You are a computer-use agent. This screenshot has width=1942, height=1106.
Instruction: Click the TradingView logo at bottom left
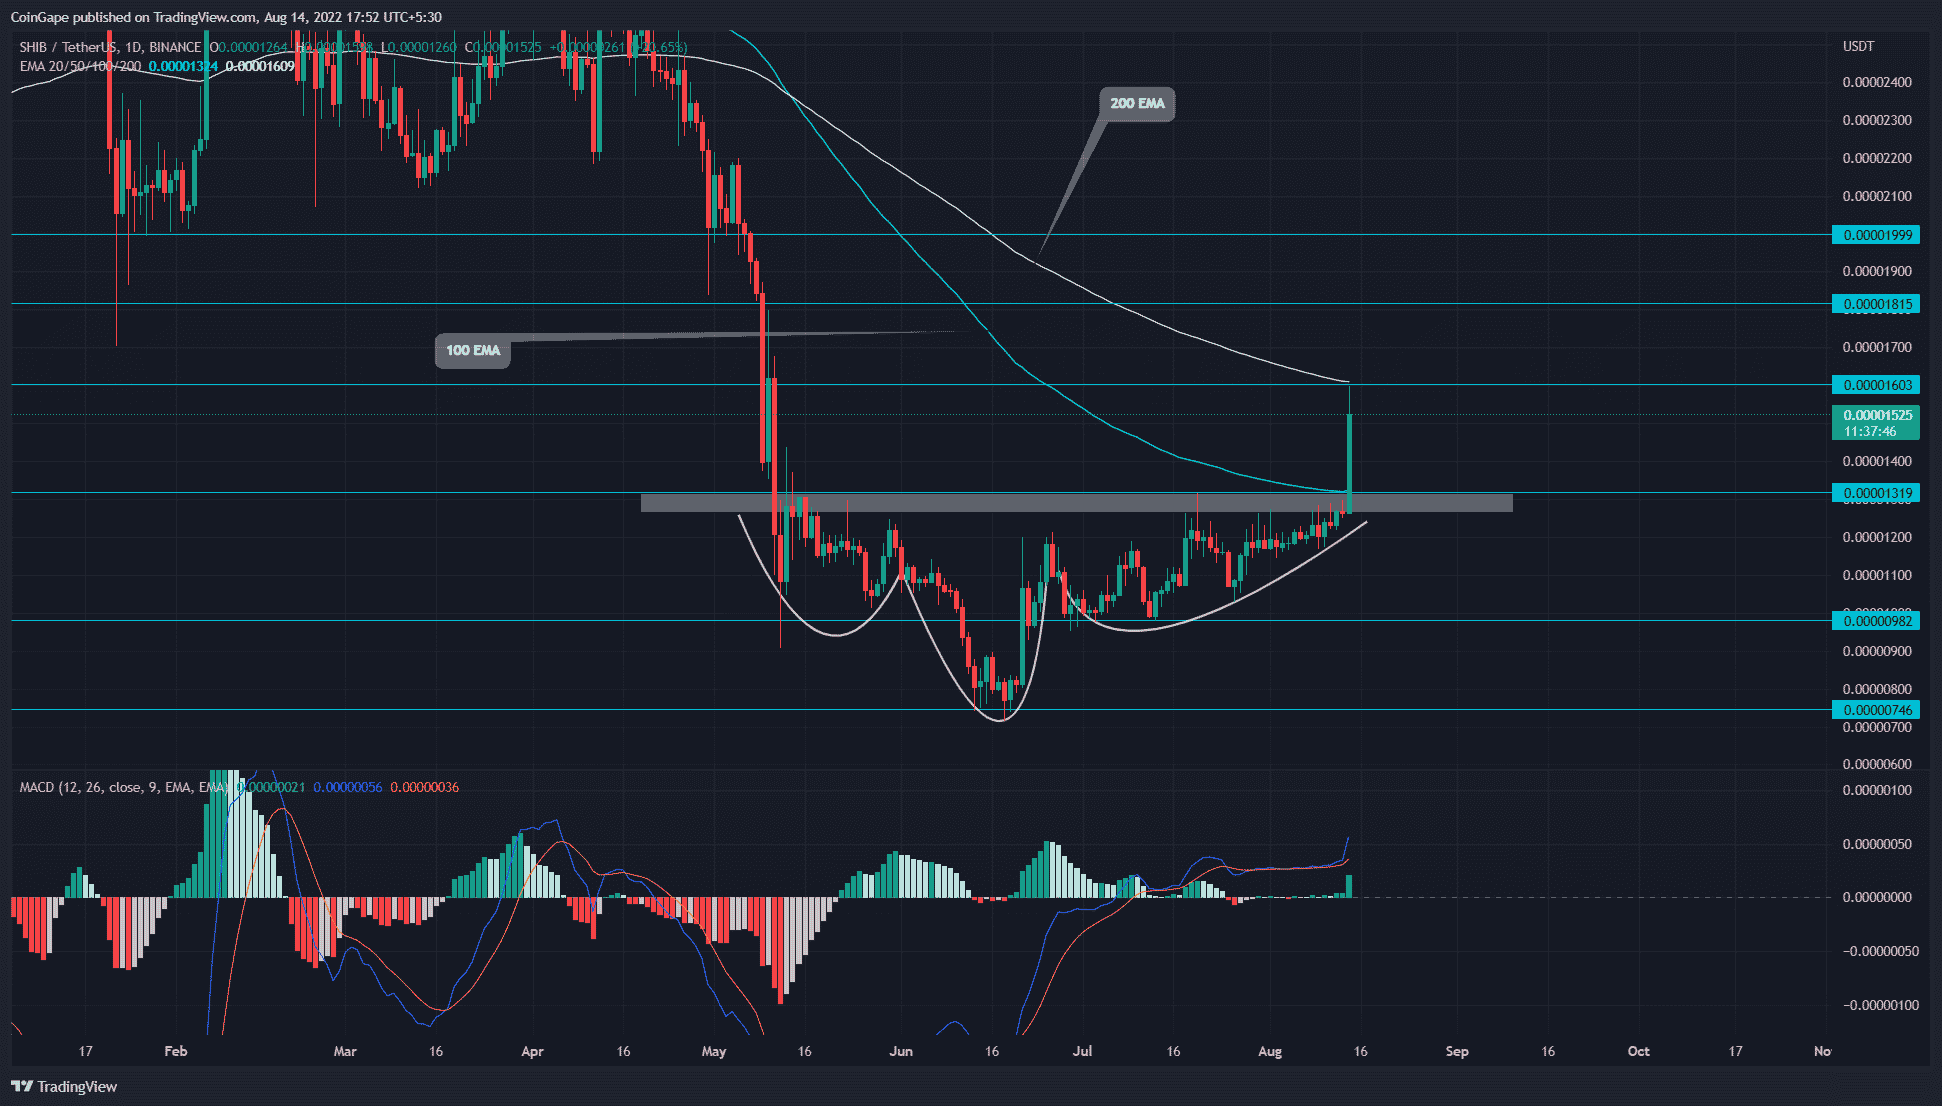click(x=64, y=1086)
